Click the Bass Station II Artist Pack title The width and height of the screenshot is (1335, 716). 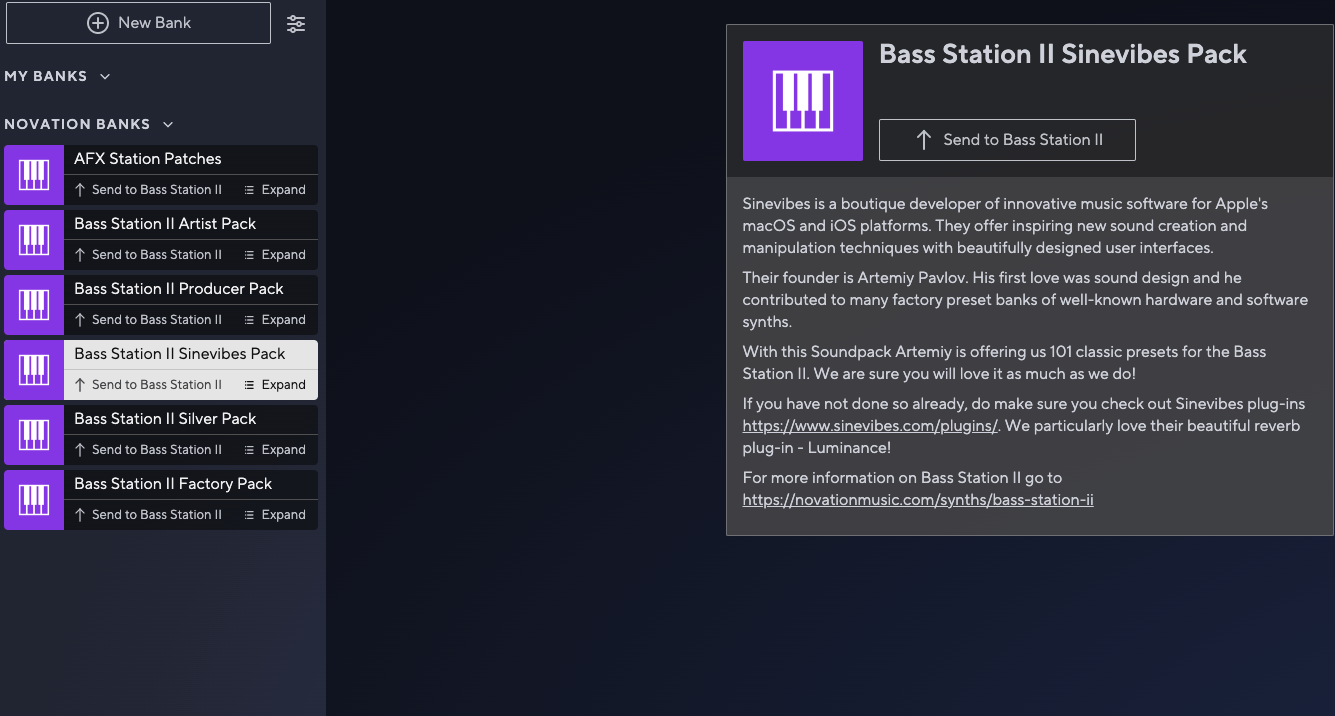[165, 224]
